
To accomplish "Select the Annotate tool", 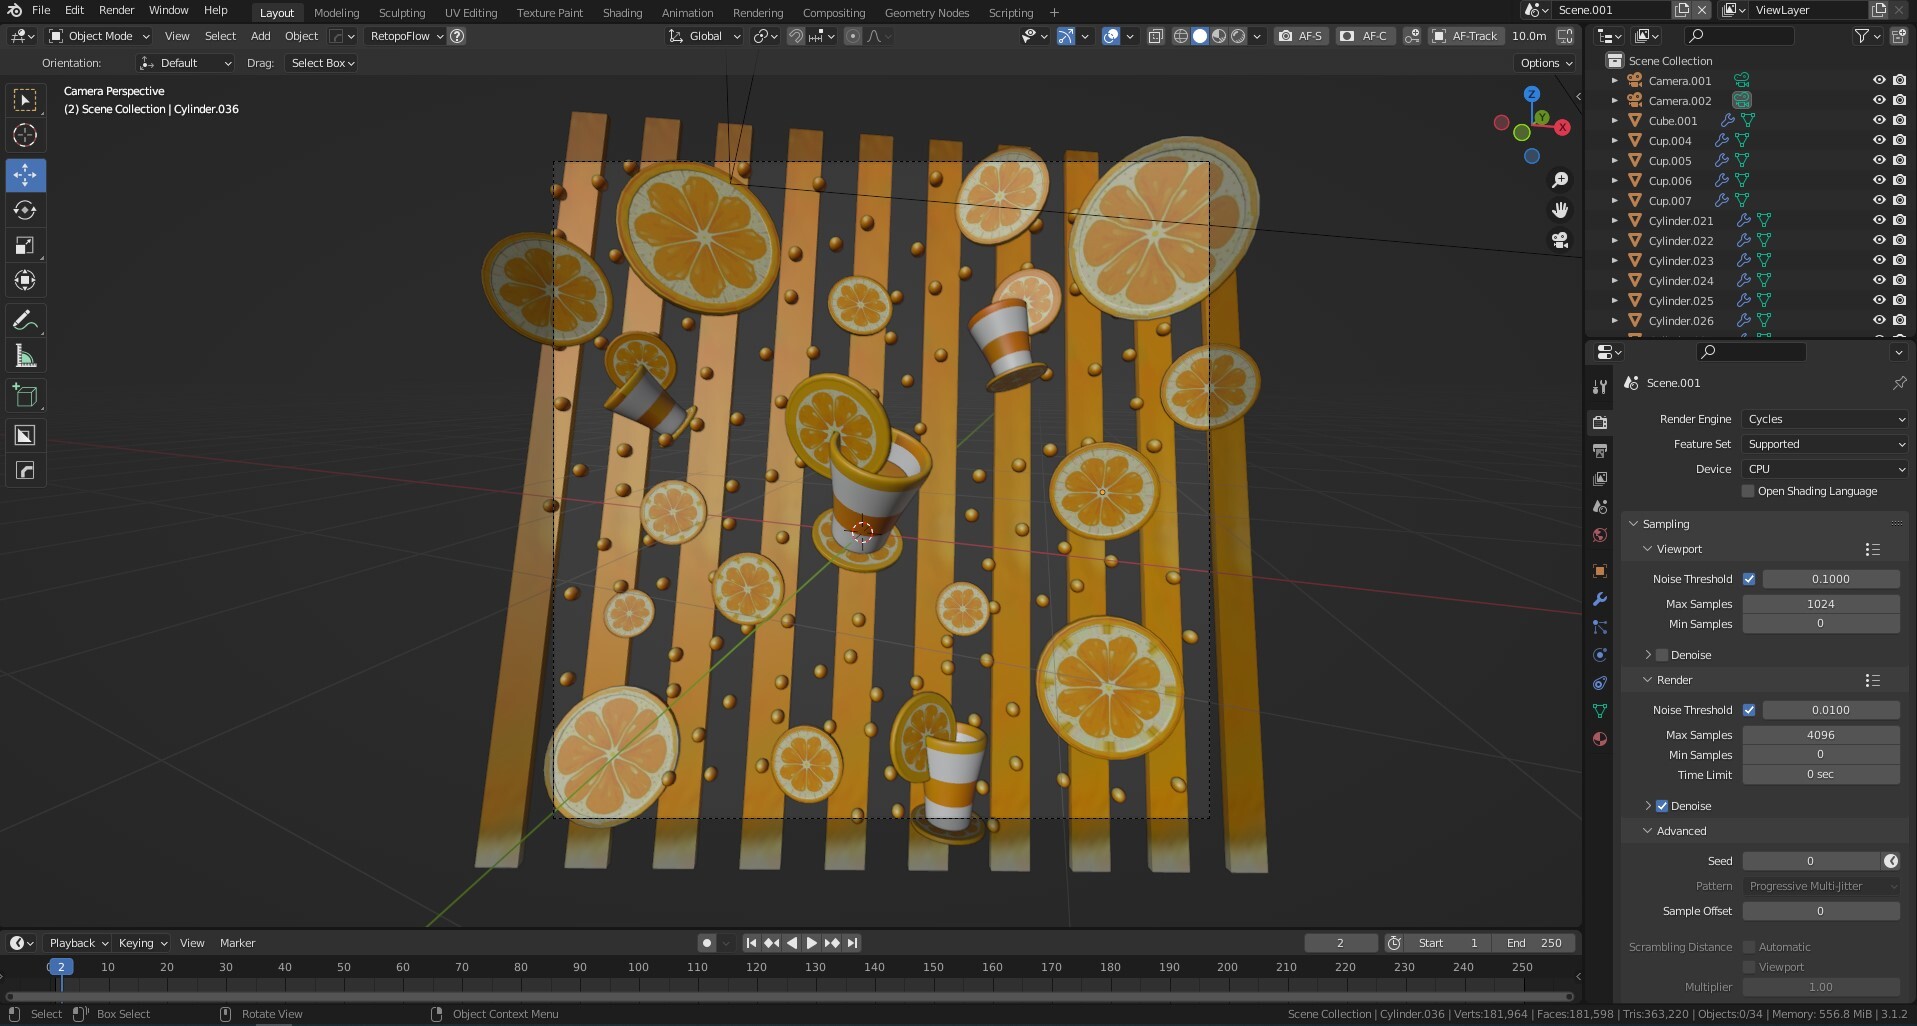I will tap(25, 319).
